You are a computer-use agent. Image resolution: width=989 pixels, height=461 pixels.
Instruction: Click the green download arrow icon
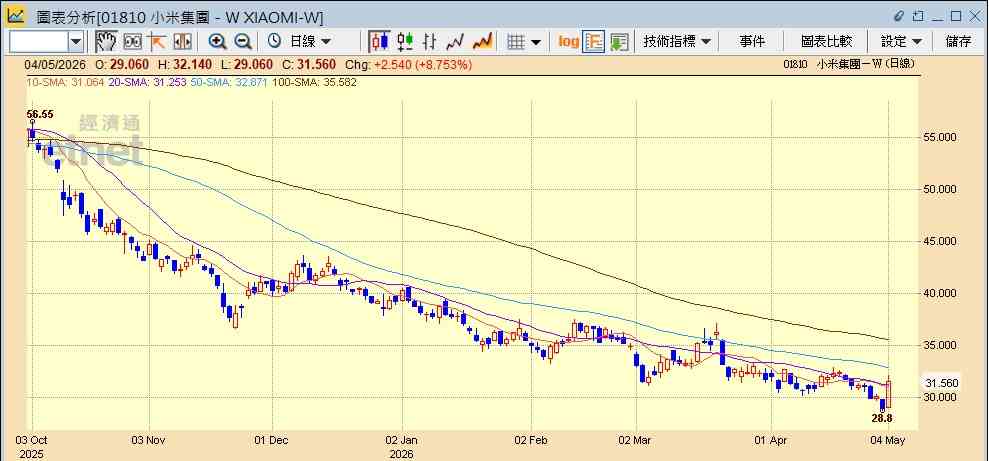click(x=619, y=42)
